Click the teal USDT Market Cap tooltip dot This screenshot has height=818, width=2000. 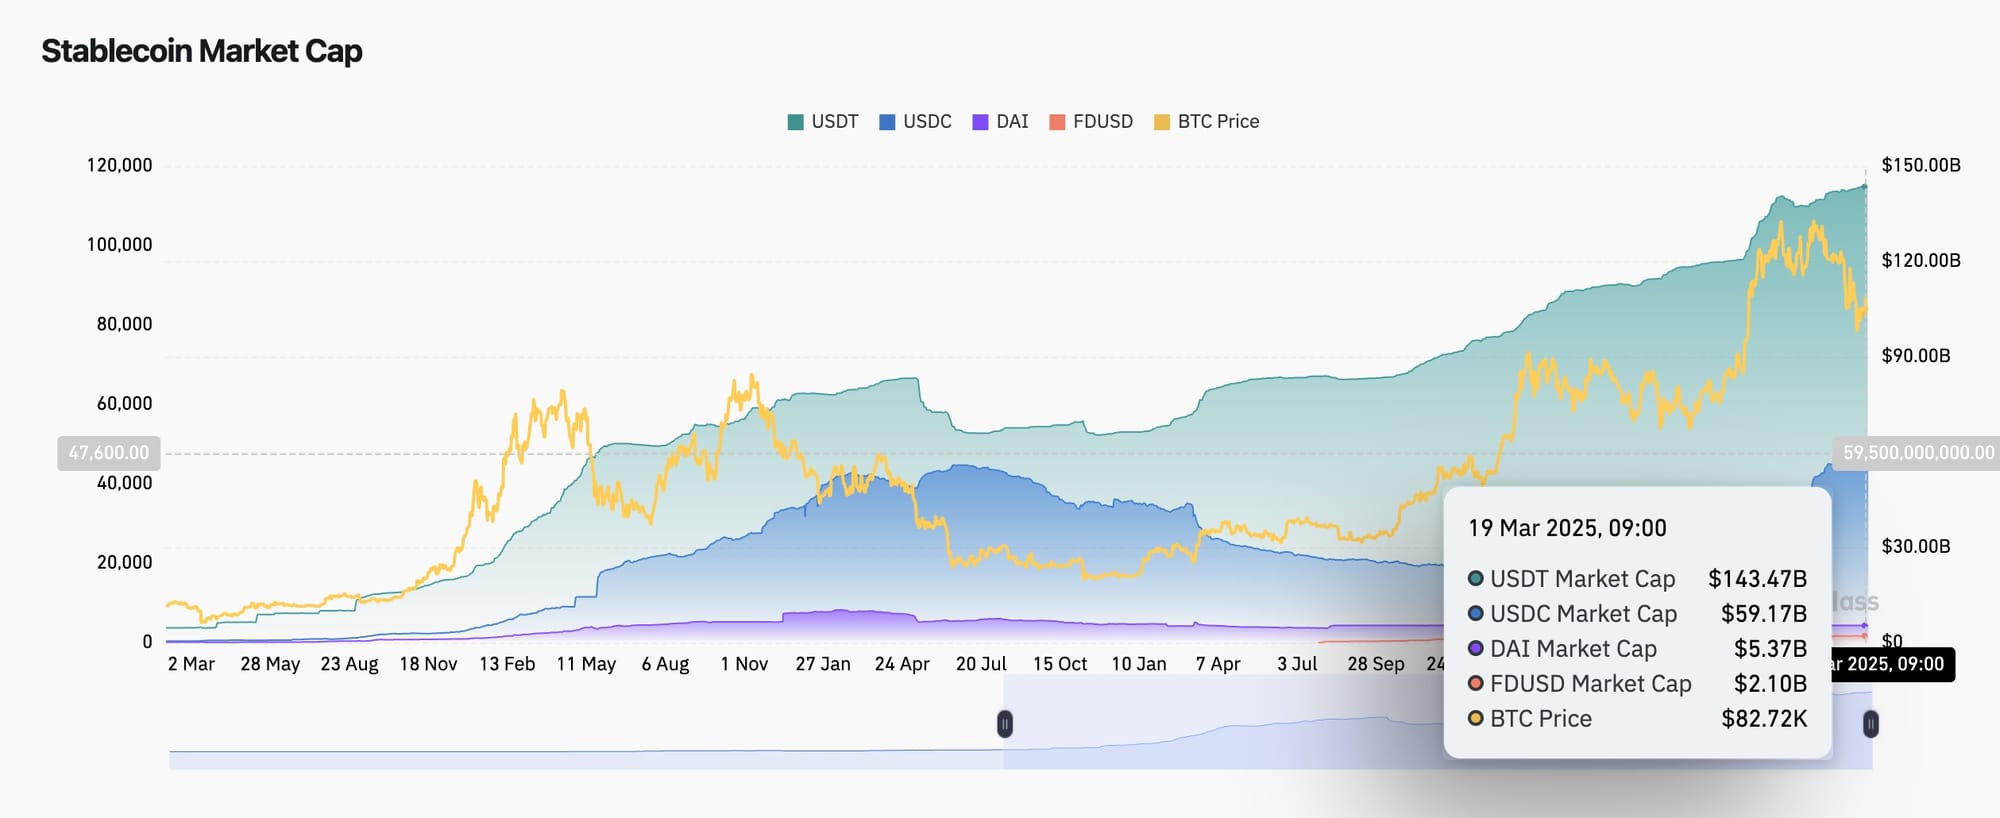pos(1475,579)
